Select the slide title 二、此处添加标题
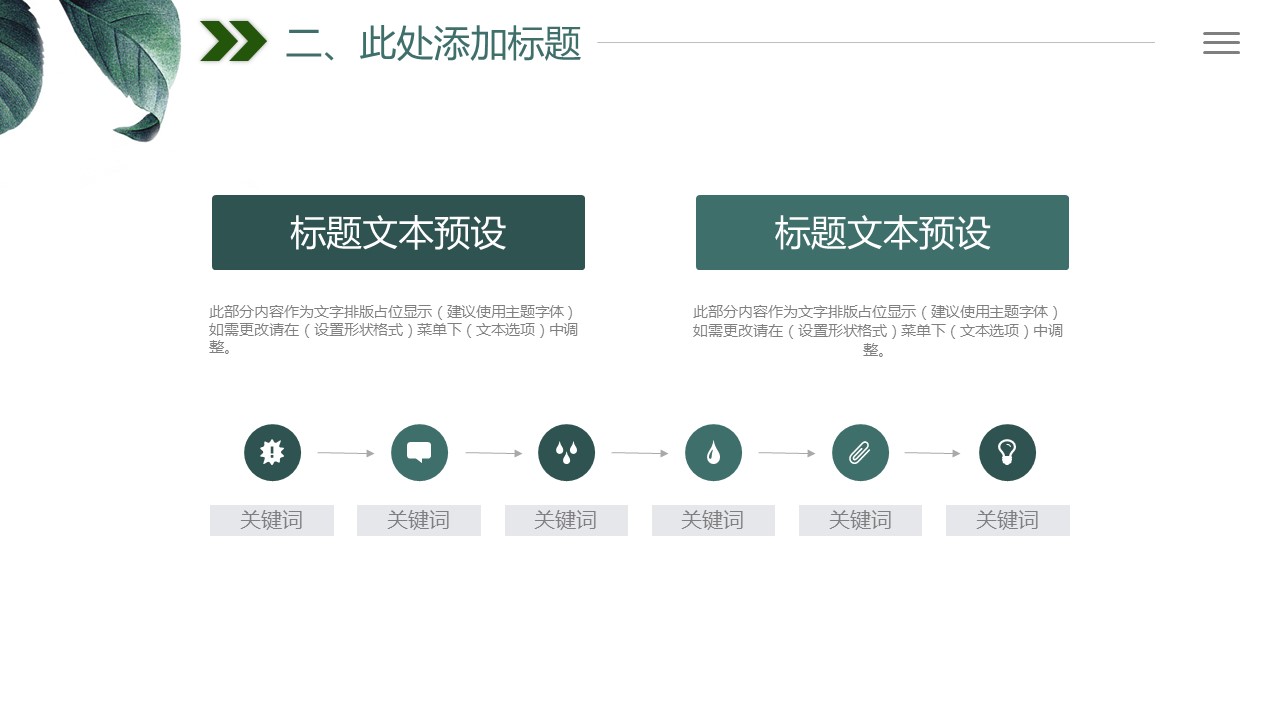 click(x=433, y=43)
